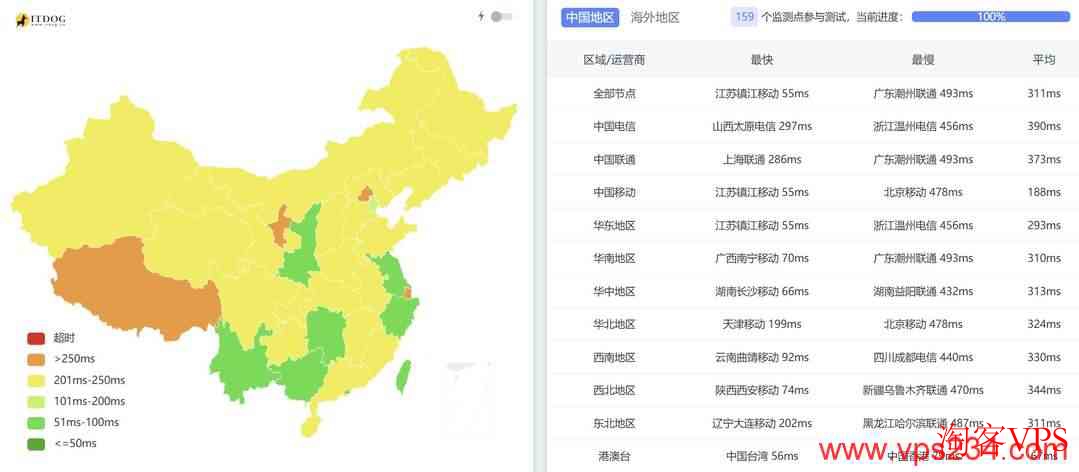
Task: Click the 东北地区 row label
Action: coord(615,423)
